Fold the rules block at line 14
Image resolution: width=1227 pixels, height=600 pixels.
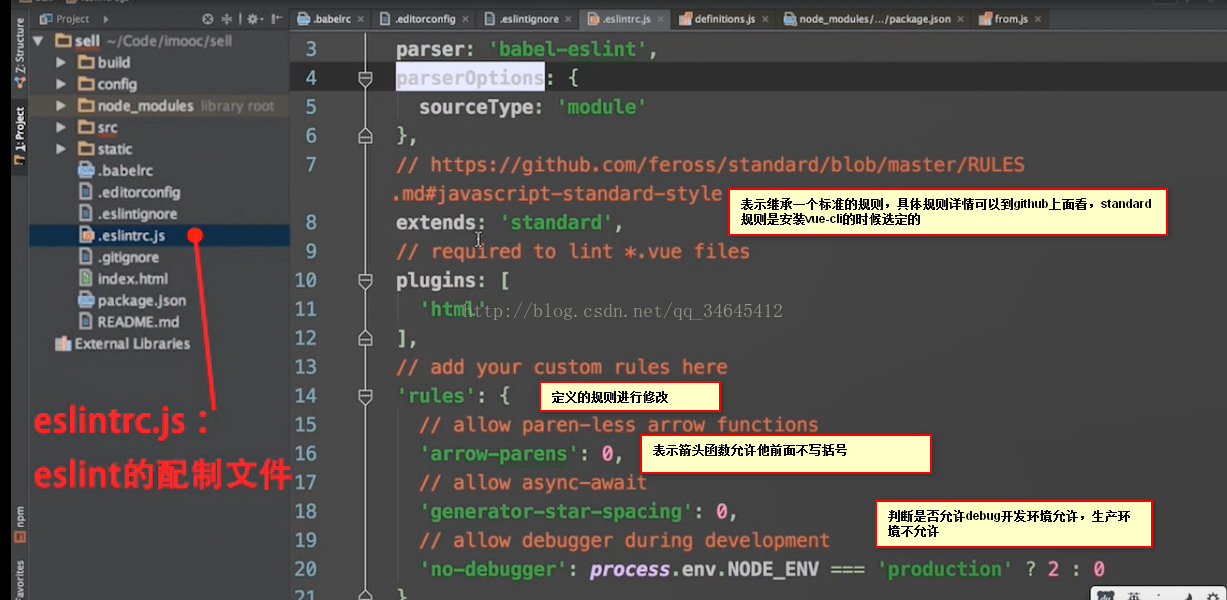pyautogui.click(x=365, y=396)
